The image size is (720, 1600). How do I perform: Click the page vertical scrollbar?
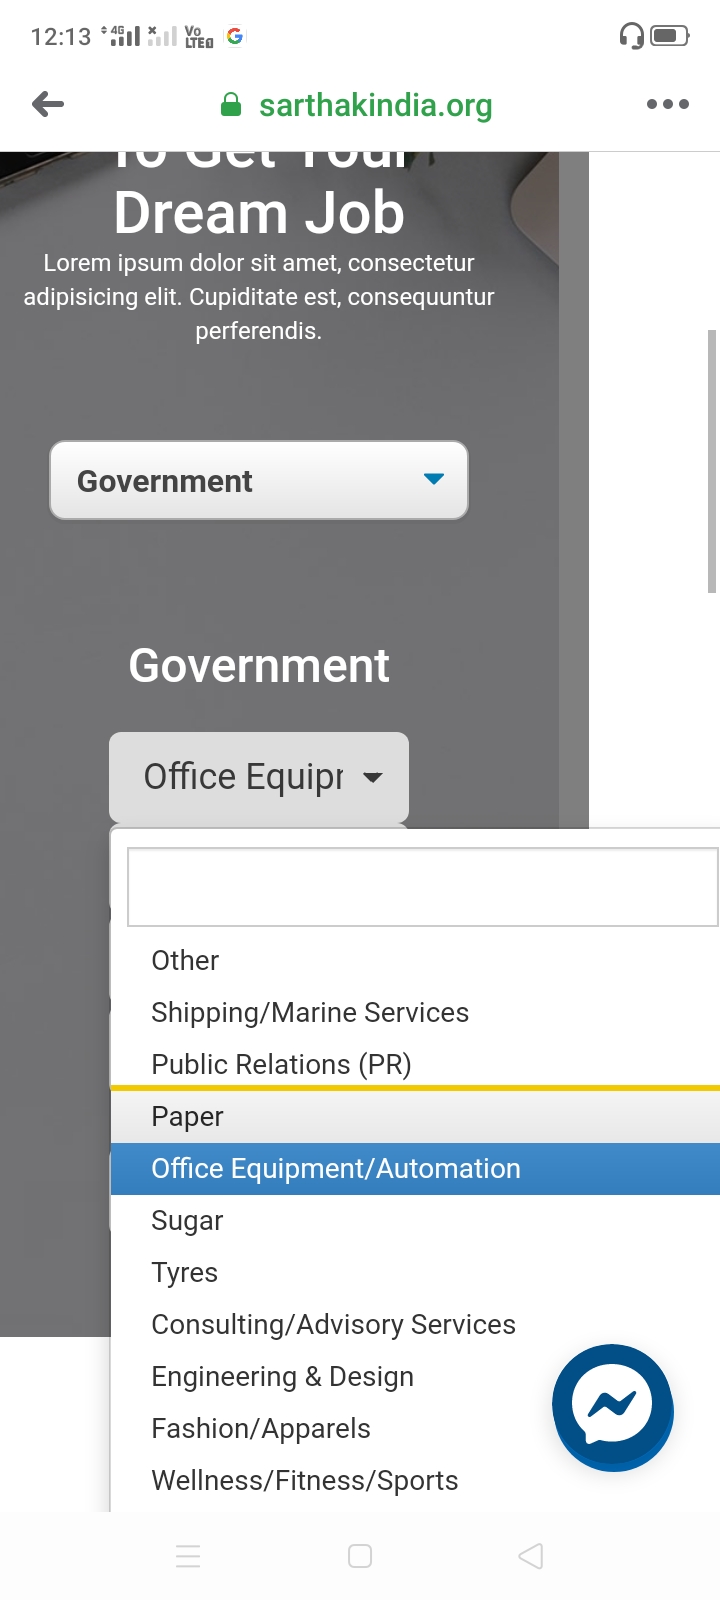712,461
